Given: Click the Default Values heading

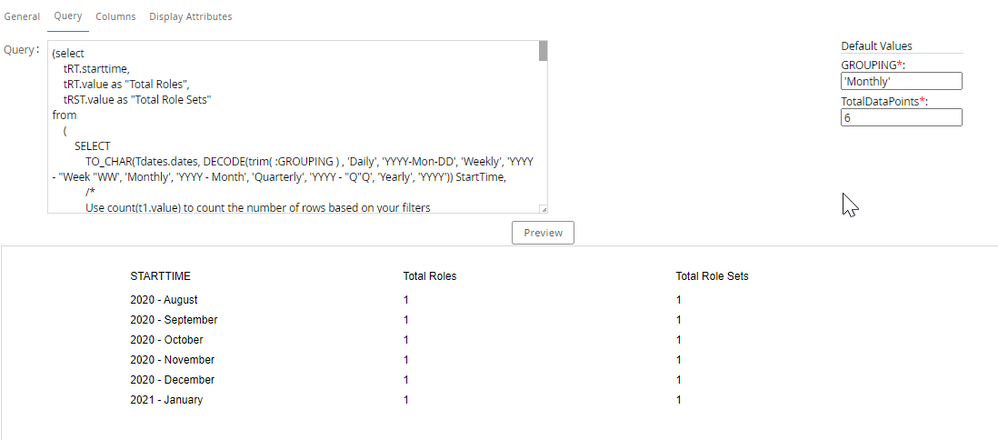Looking at the screenshot, I should pos(876,46).
